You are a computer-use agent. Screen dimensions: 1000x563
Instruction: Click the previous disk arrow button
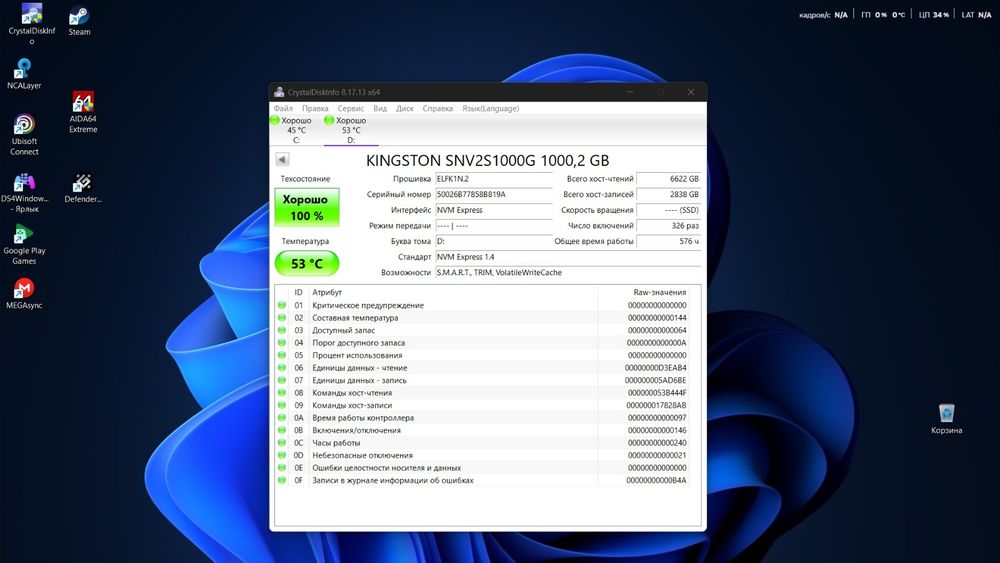pyautogui.click(x=283, y=159)
